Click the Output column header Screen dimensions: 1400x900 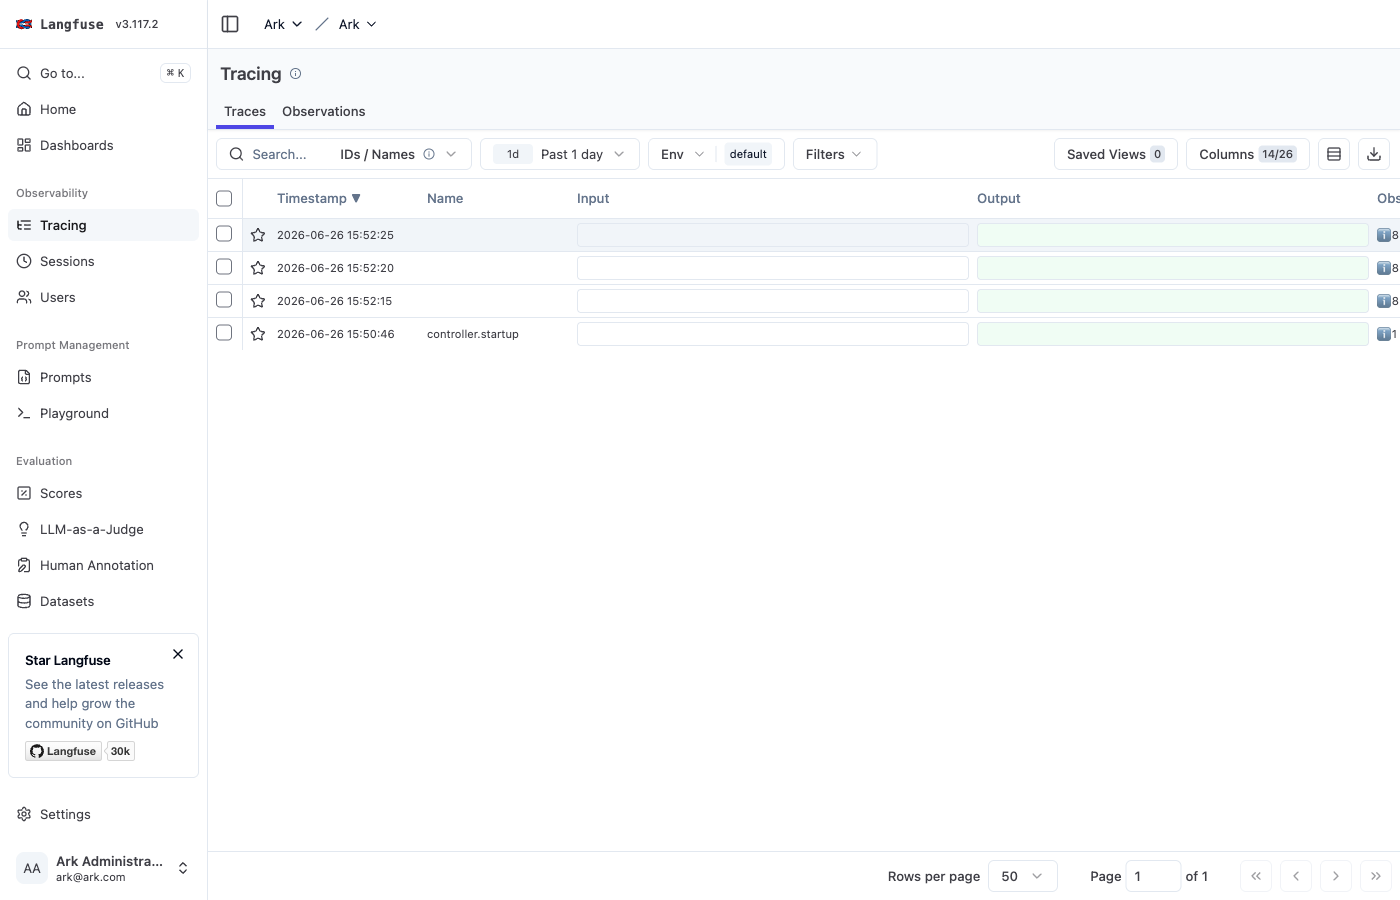click(x=999, y=199)
